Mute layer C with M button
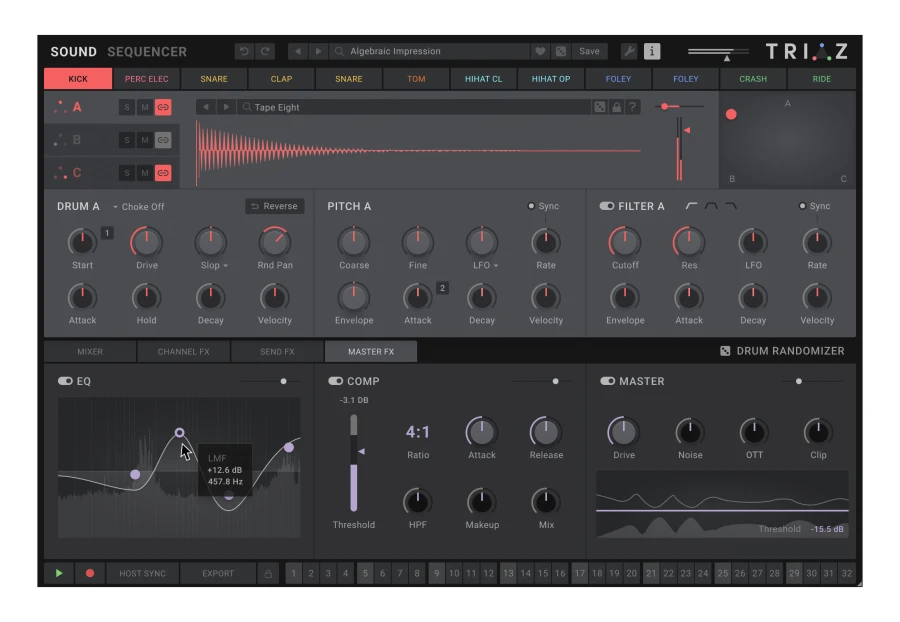The image size is (900, 622). tap(145, 173)
